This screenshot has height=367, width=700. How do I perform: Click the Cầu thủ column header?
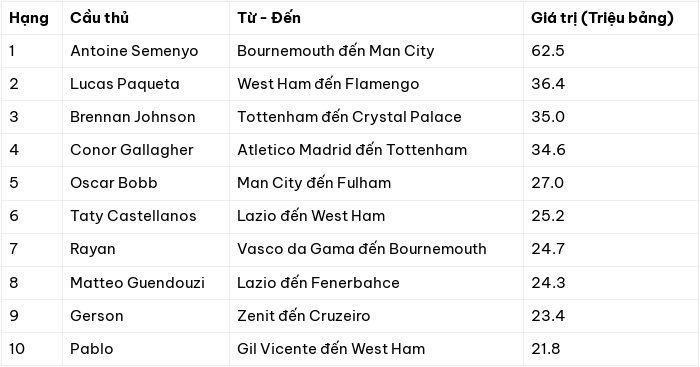[x=146, y=18]
